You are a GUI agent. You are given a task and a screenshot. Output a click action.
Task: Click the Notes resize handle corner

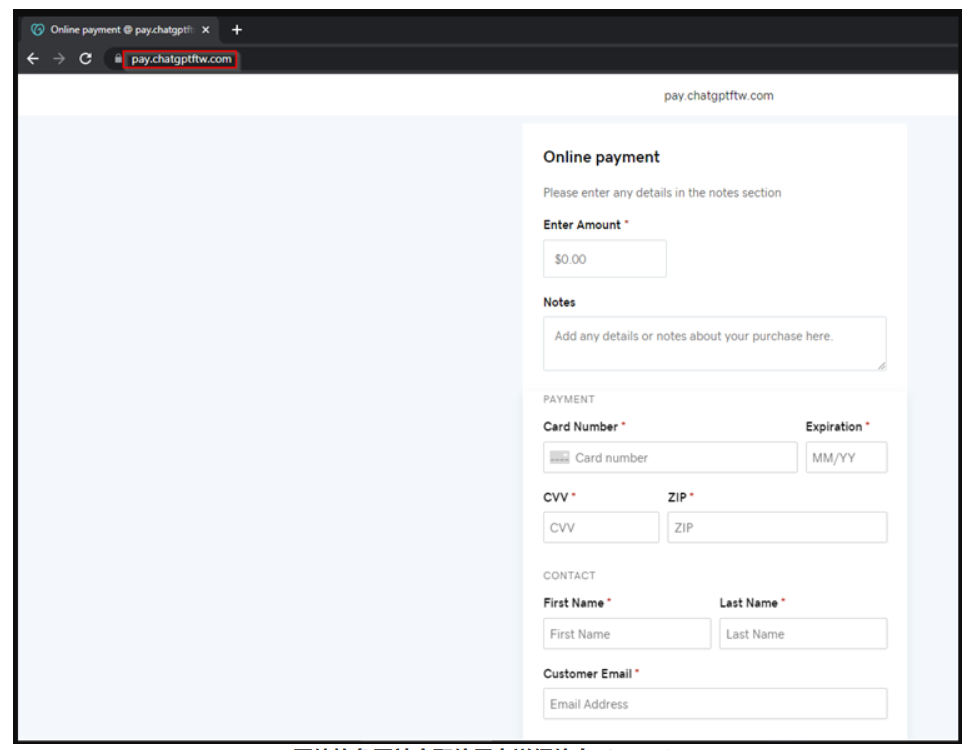(882, 366)
